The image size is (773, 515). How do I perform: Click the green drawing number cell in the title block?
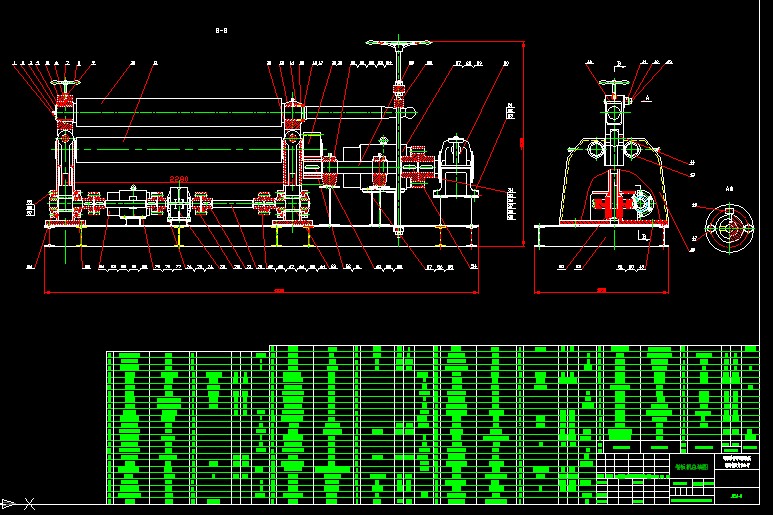[737, 496]
